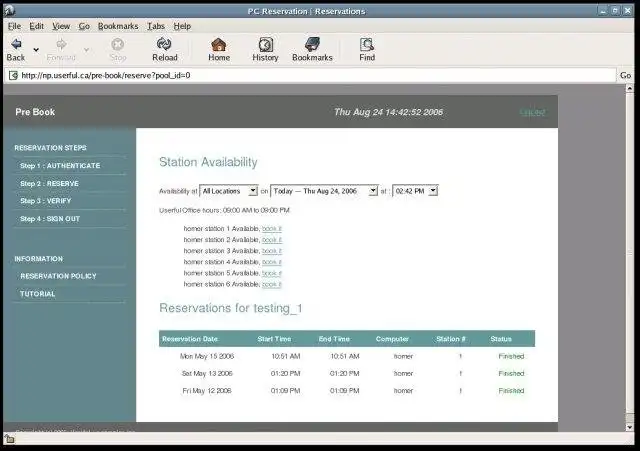The image size is (640, 451).
Task: Open the Back history dropdown arrow
Action: (36, 50)
